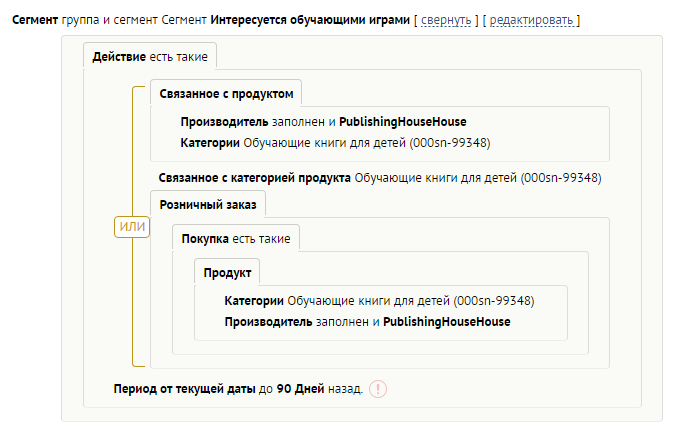This screenshot has height=433, width=681.
Task: Click Категории row inside Продукт block
Action: click(x=379, y=301)
